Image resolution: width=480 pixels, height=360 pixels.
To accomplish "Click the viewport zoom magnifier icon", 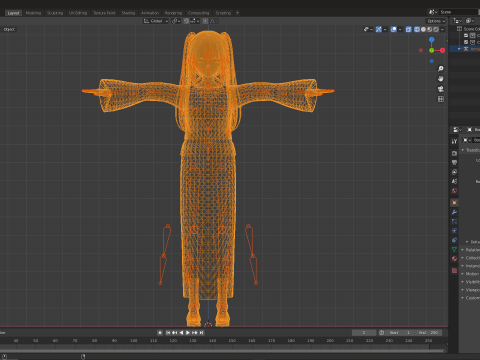I will click(x=441, y=69).
